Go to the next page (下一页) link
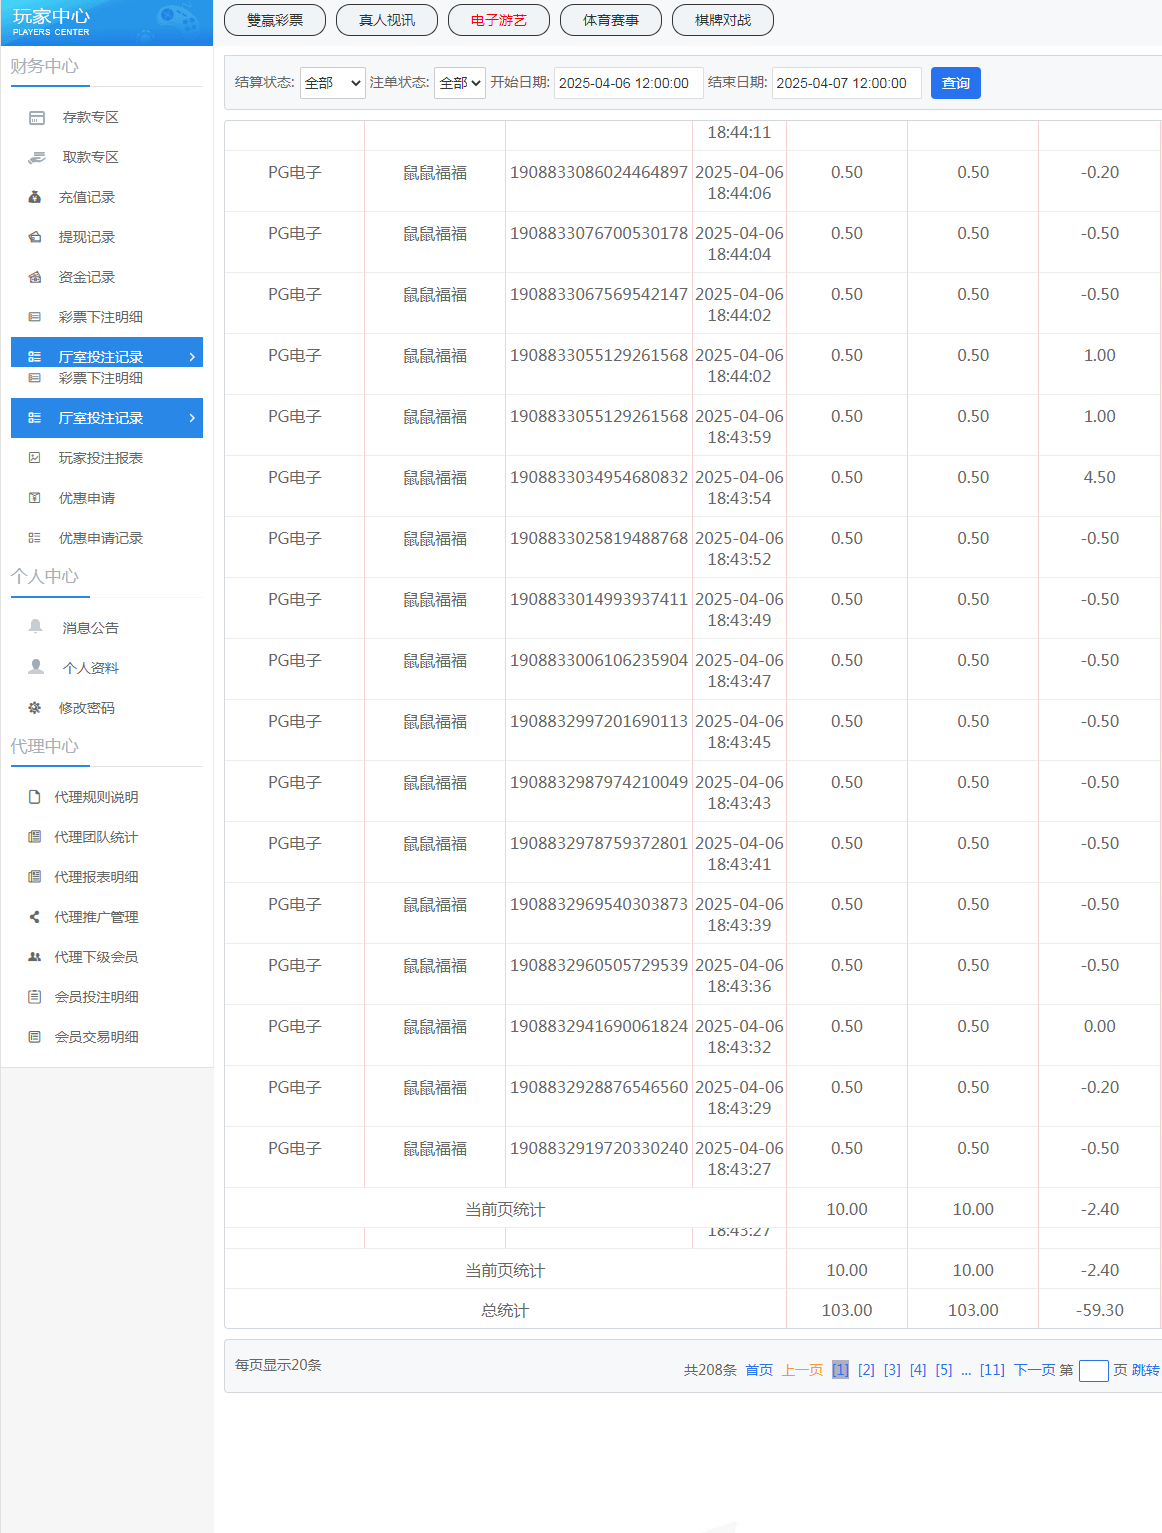 coord(1034,1370)
